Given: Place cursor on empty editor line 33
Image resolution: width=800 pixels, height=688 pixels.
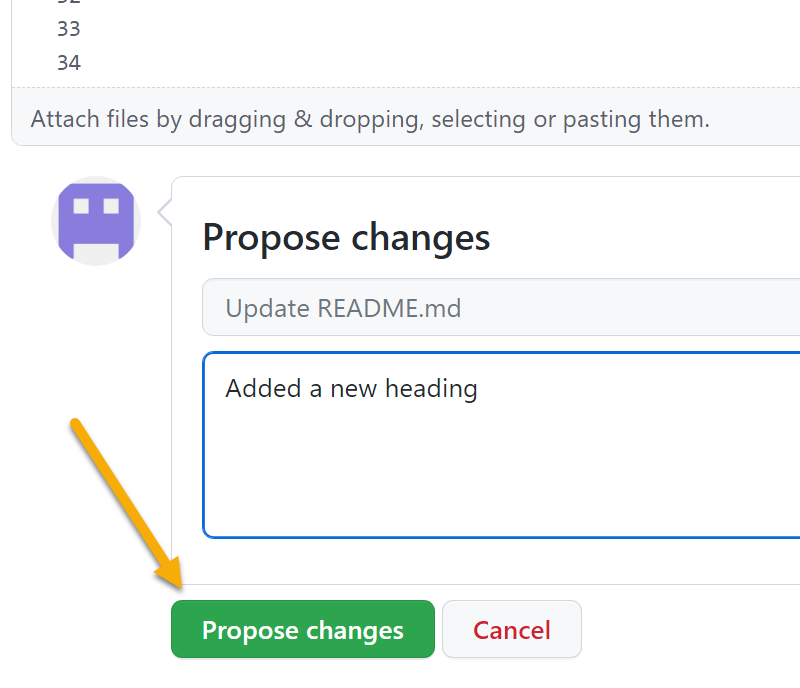Looking at the screenshot, I should point(439,29).
